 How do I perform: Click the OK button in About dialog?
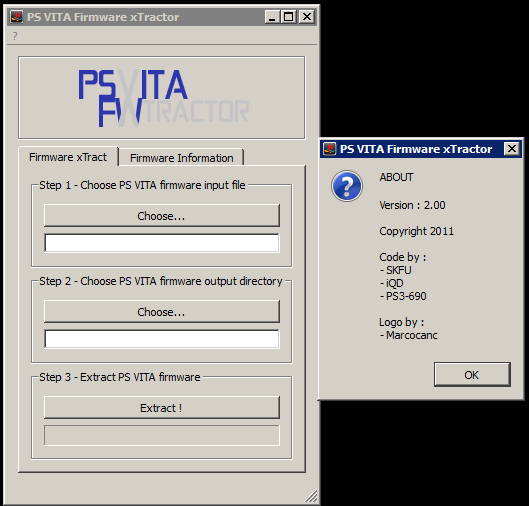pyautogui.click(x=472, y=374)
